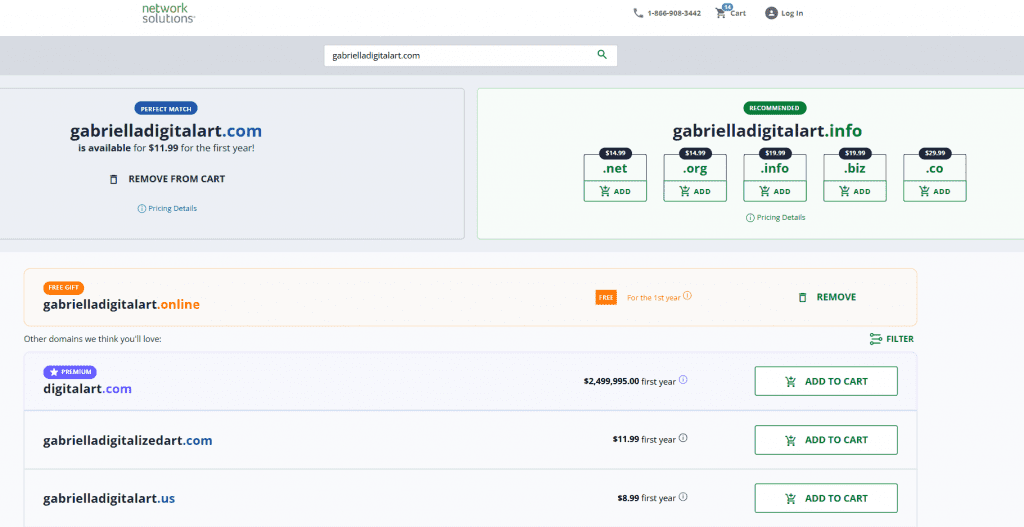Add .info domain to cart
Image resolution: width=1024 pixels, height=527 pixels.
click(775, 191)
